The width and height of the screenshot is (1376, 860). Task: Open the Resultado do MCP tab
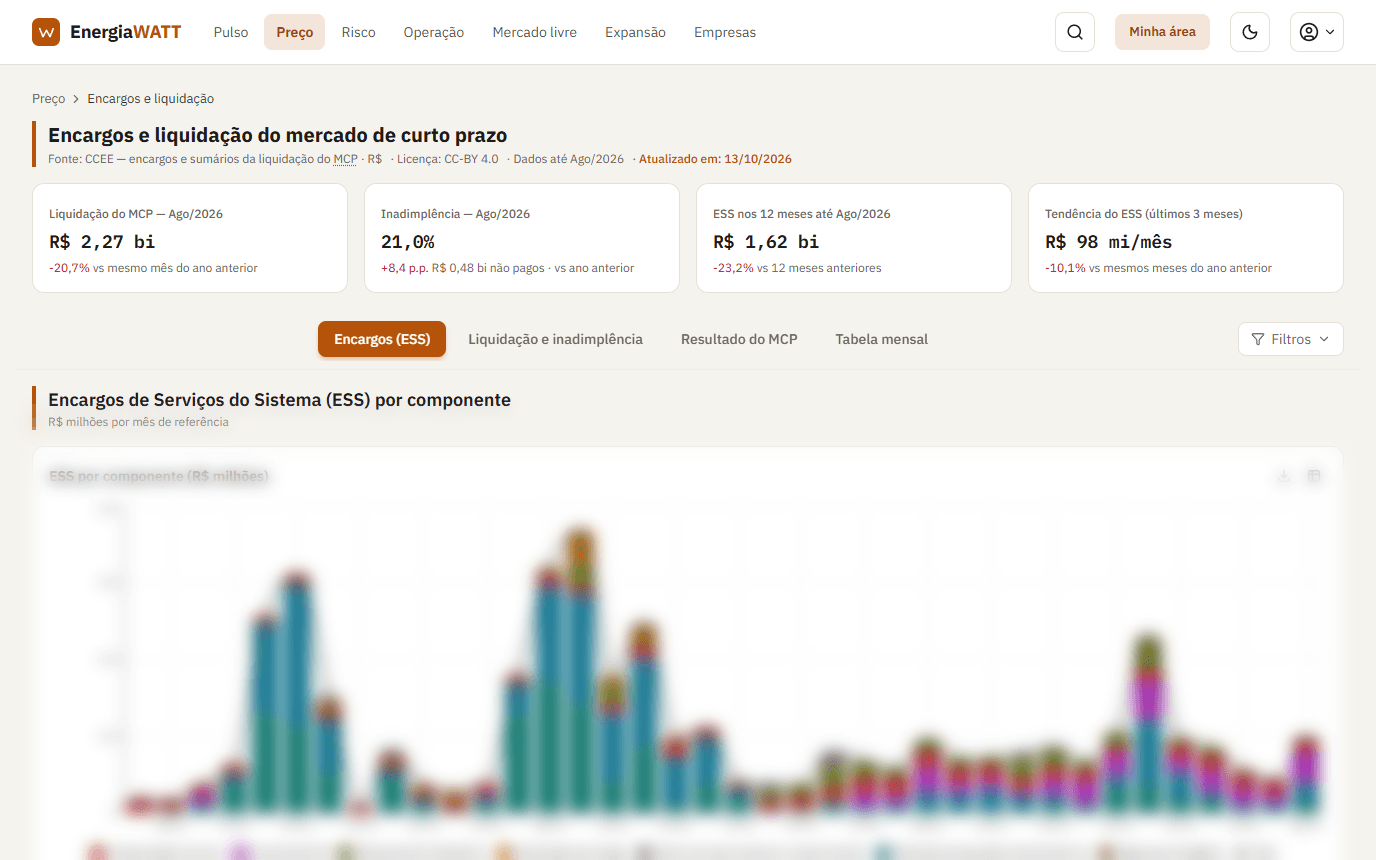click(x=739, y=339)
